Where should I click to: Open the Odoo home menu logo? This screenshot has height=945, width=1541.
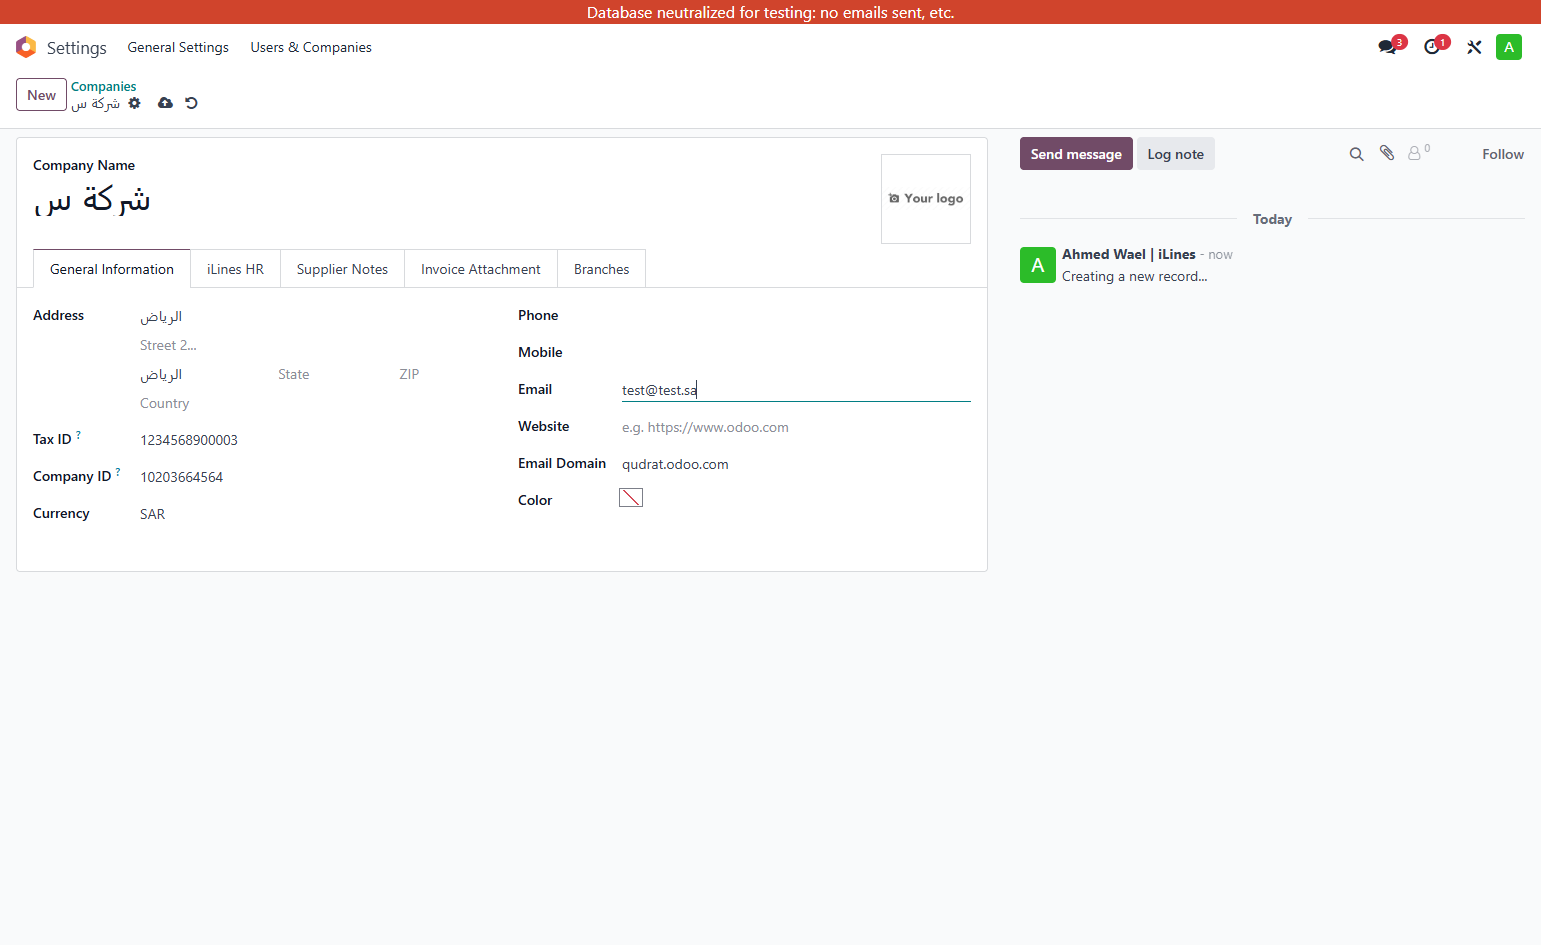[x=26, y=47]
